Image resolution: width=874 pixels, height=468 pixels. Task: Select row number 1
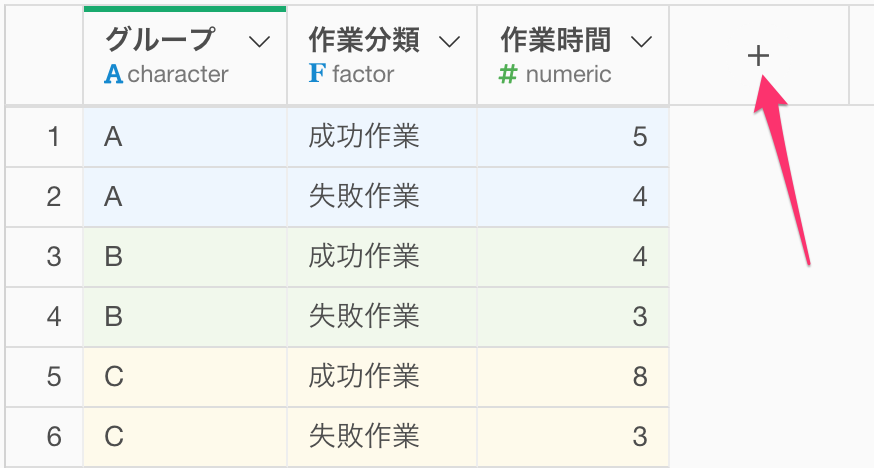(54, 136)
